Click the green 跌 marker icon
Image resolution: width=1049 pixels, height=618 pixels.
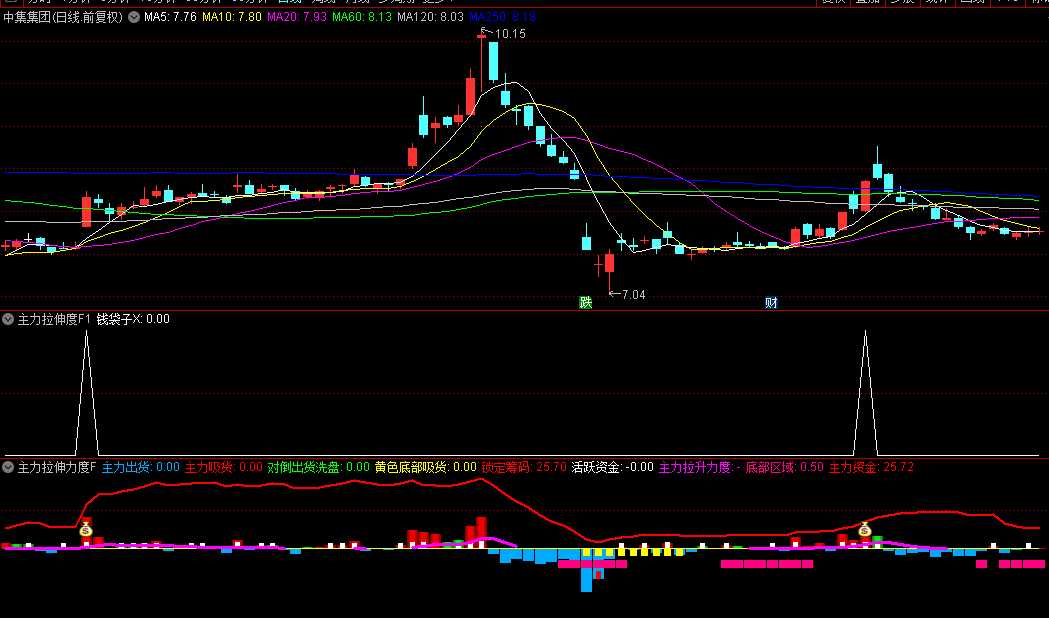[585, 302]
